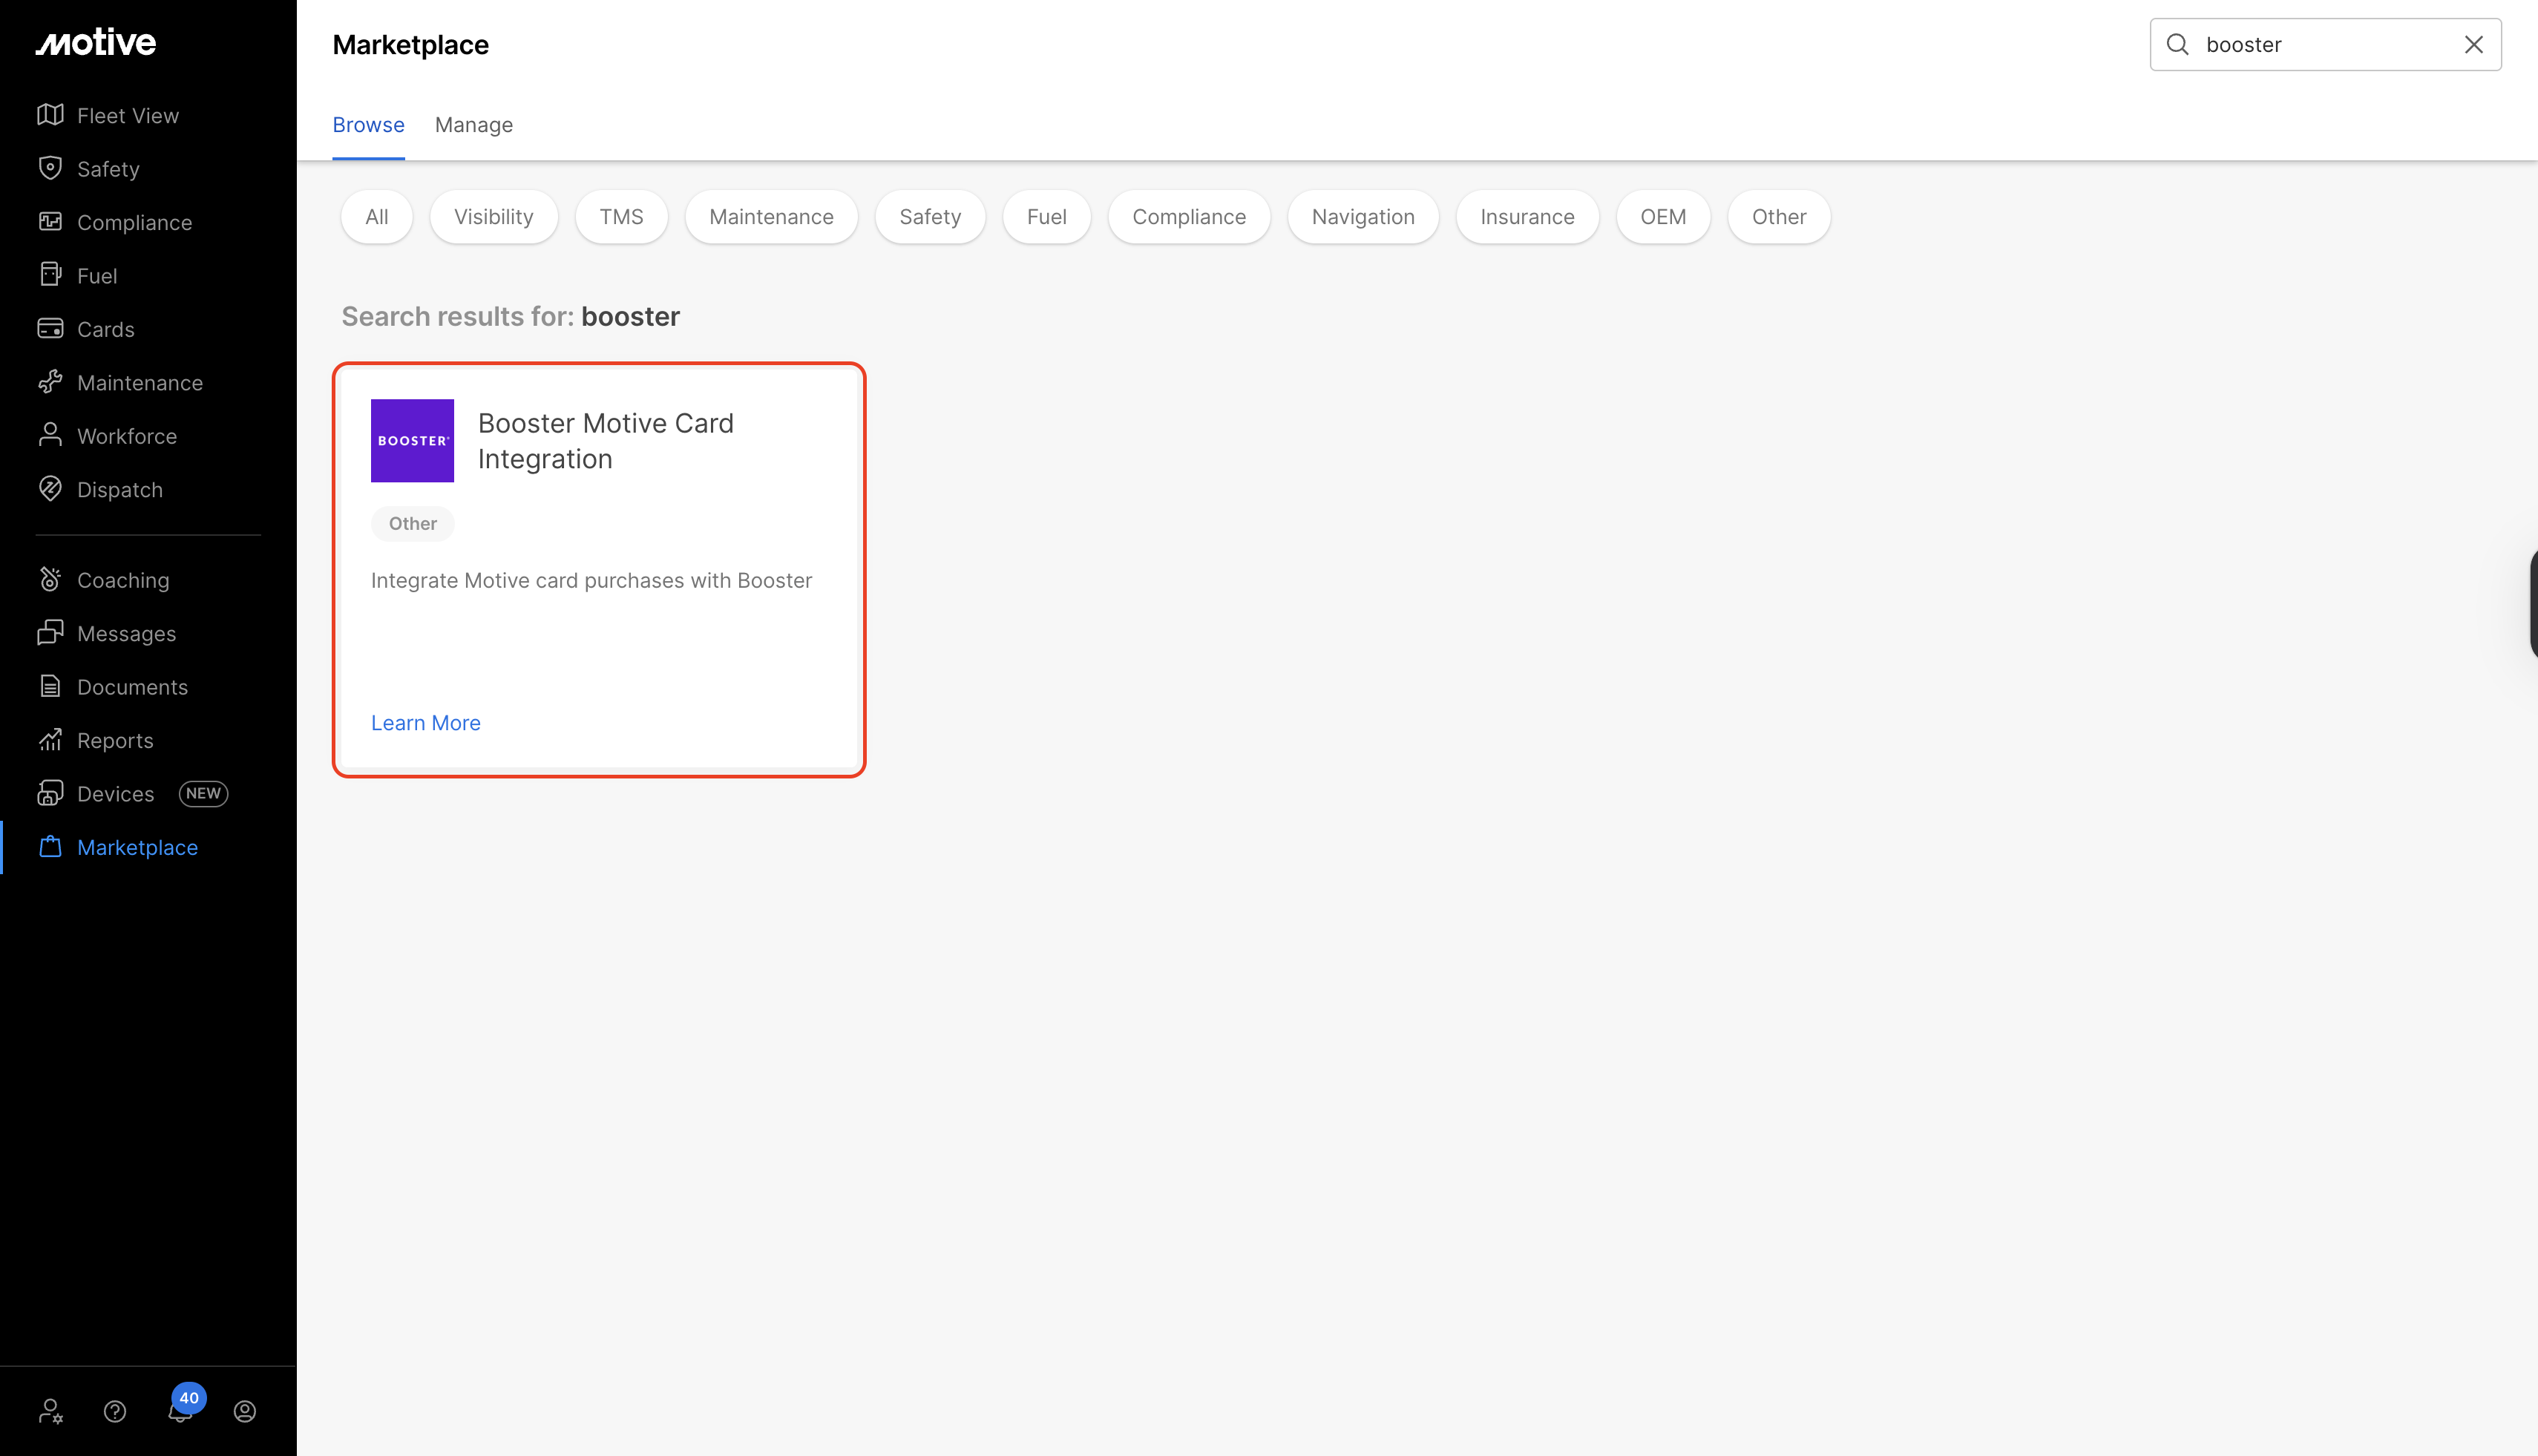
Task: Click the Other tag on Booster card
Action: tap(412, 523)
